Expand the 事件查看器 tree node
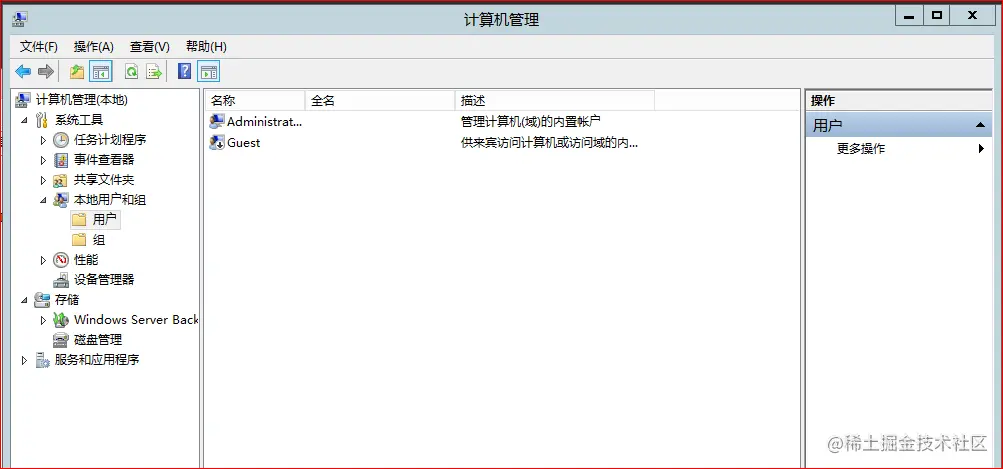 click(x=43, y=160)
